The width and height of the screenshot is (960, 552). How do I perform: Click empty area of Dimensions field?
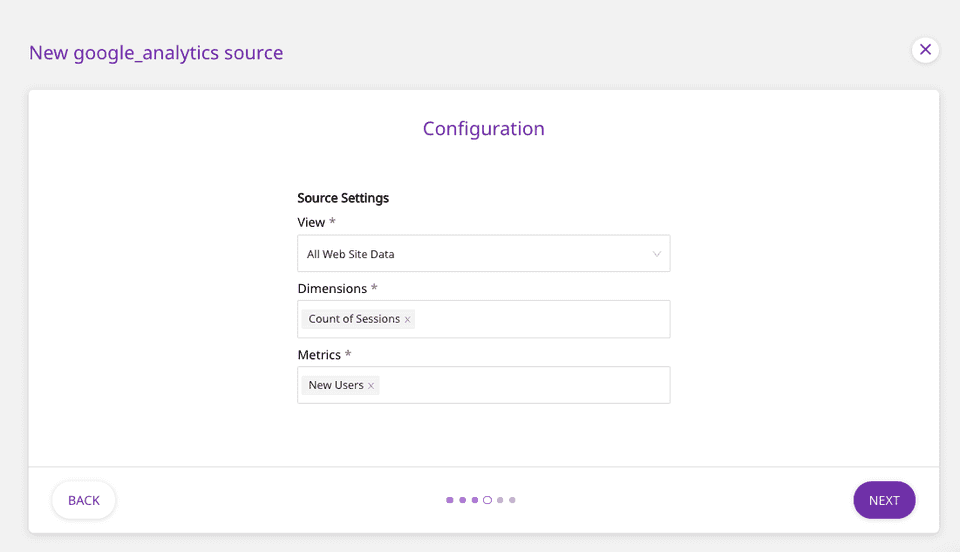tap(540, 320)
